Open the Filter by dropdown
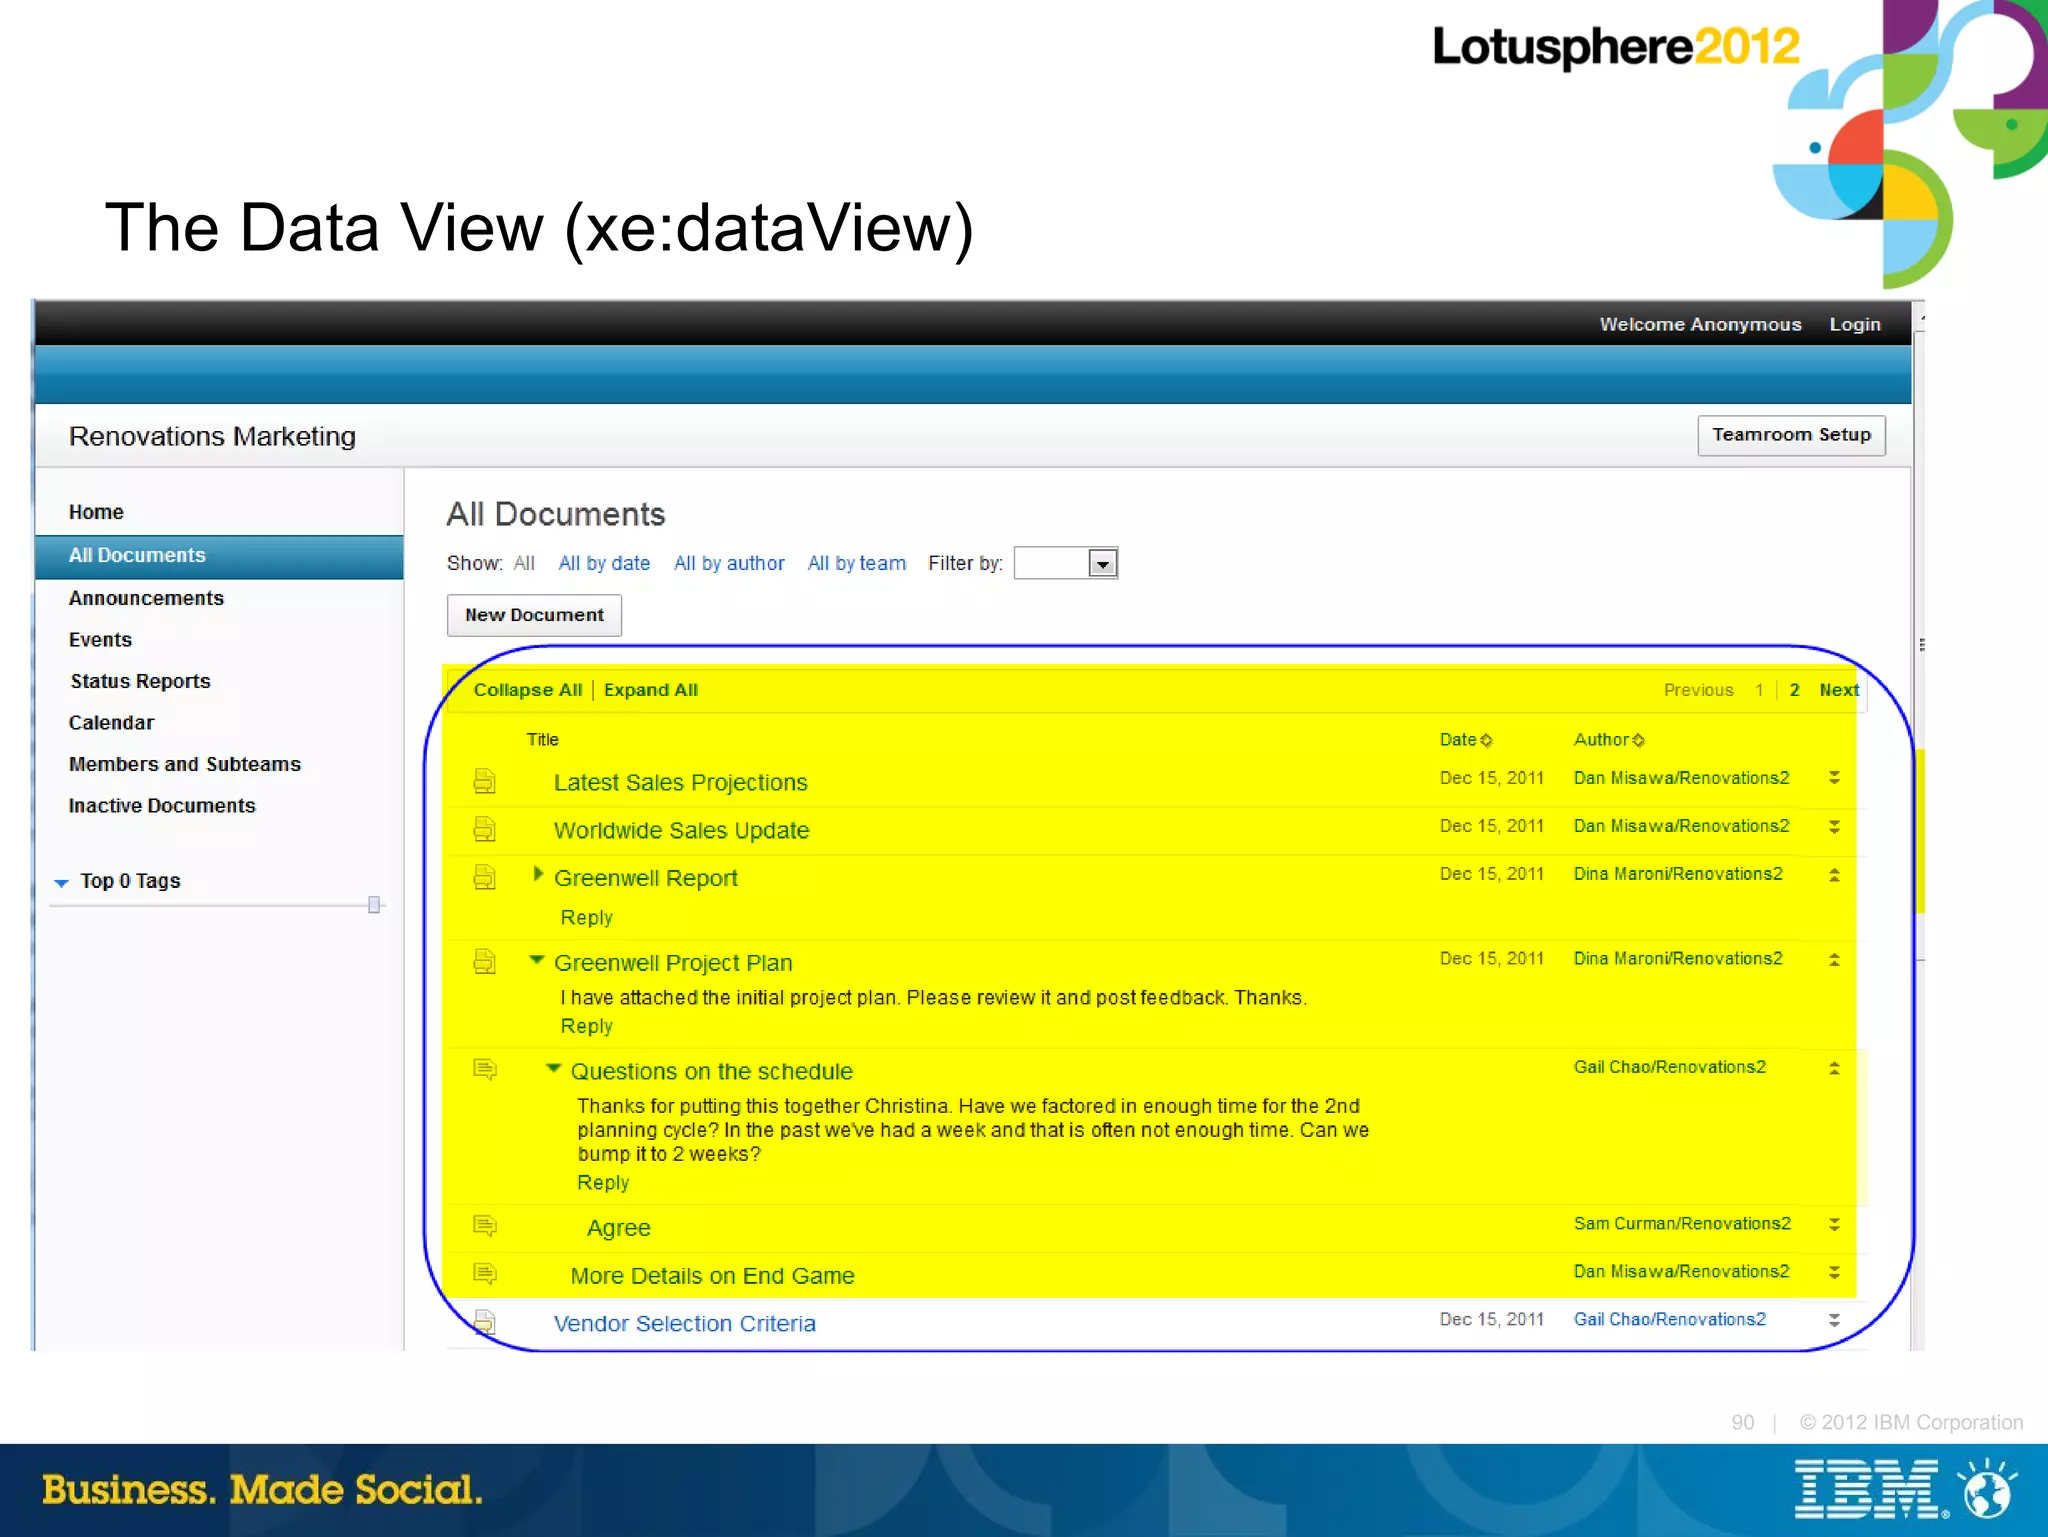2048x1537 pixels. point(1102,564)
